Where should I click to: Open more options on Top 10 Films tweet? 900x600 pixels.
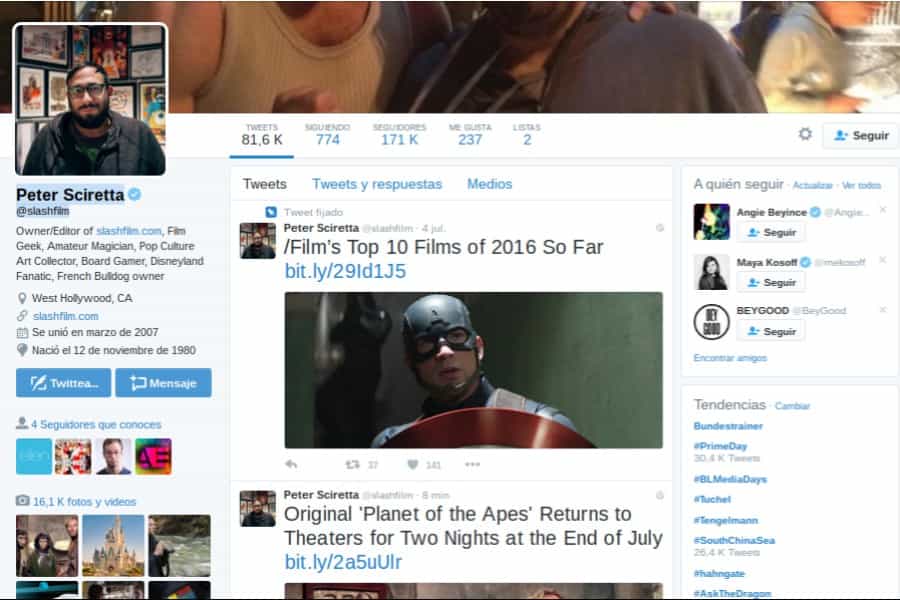[472, 464]
